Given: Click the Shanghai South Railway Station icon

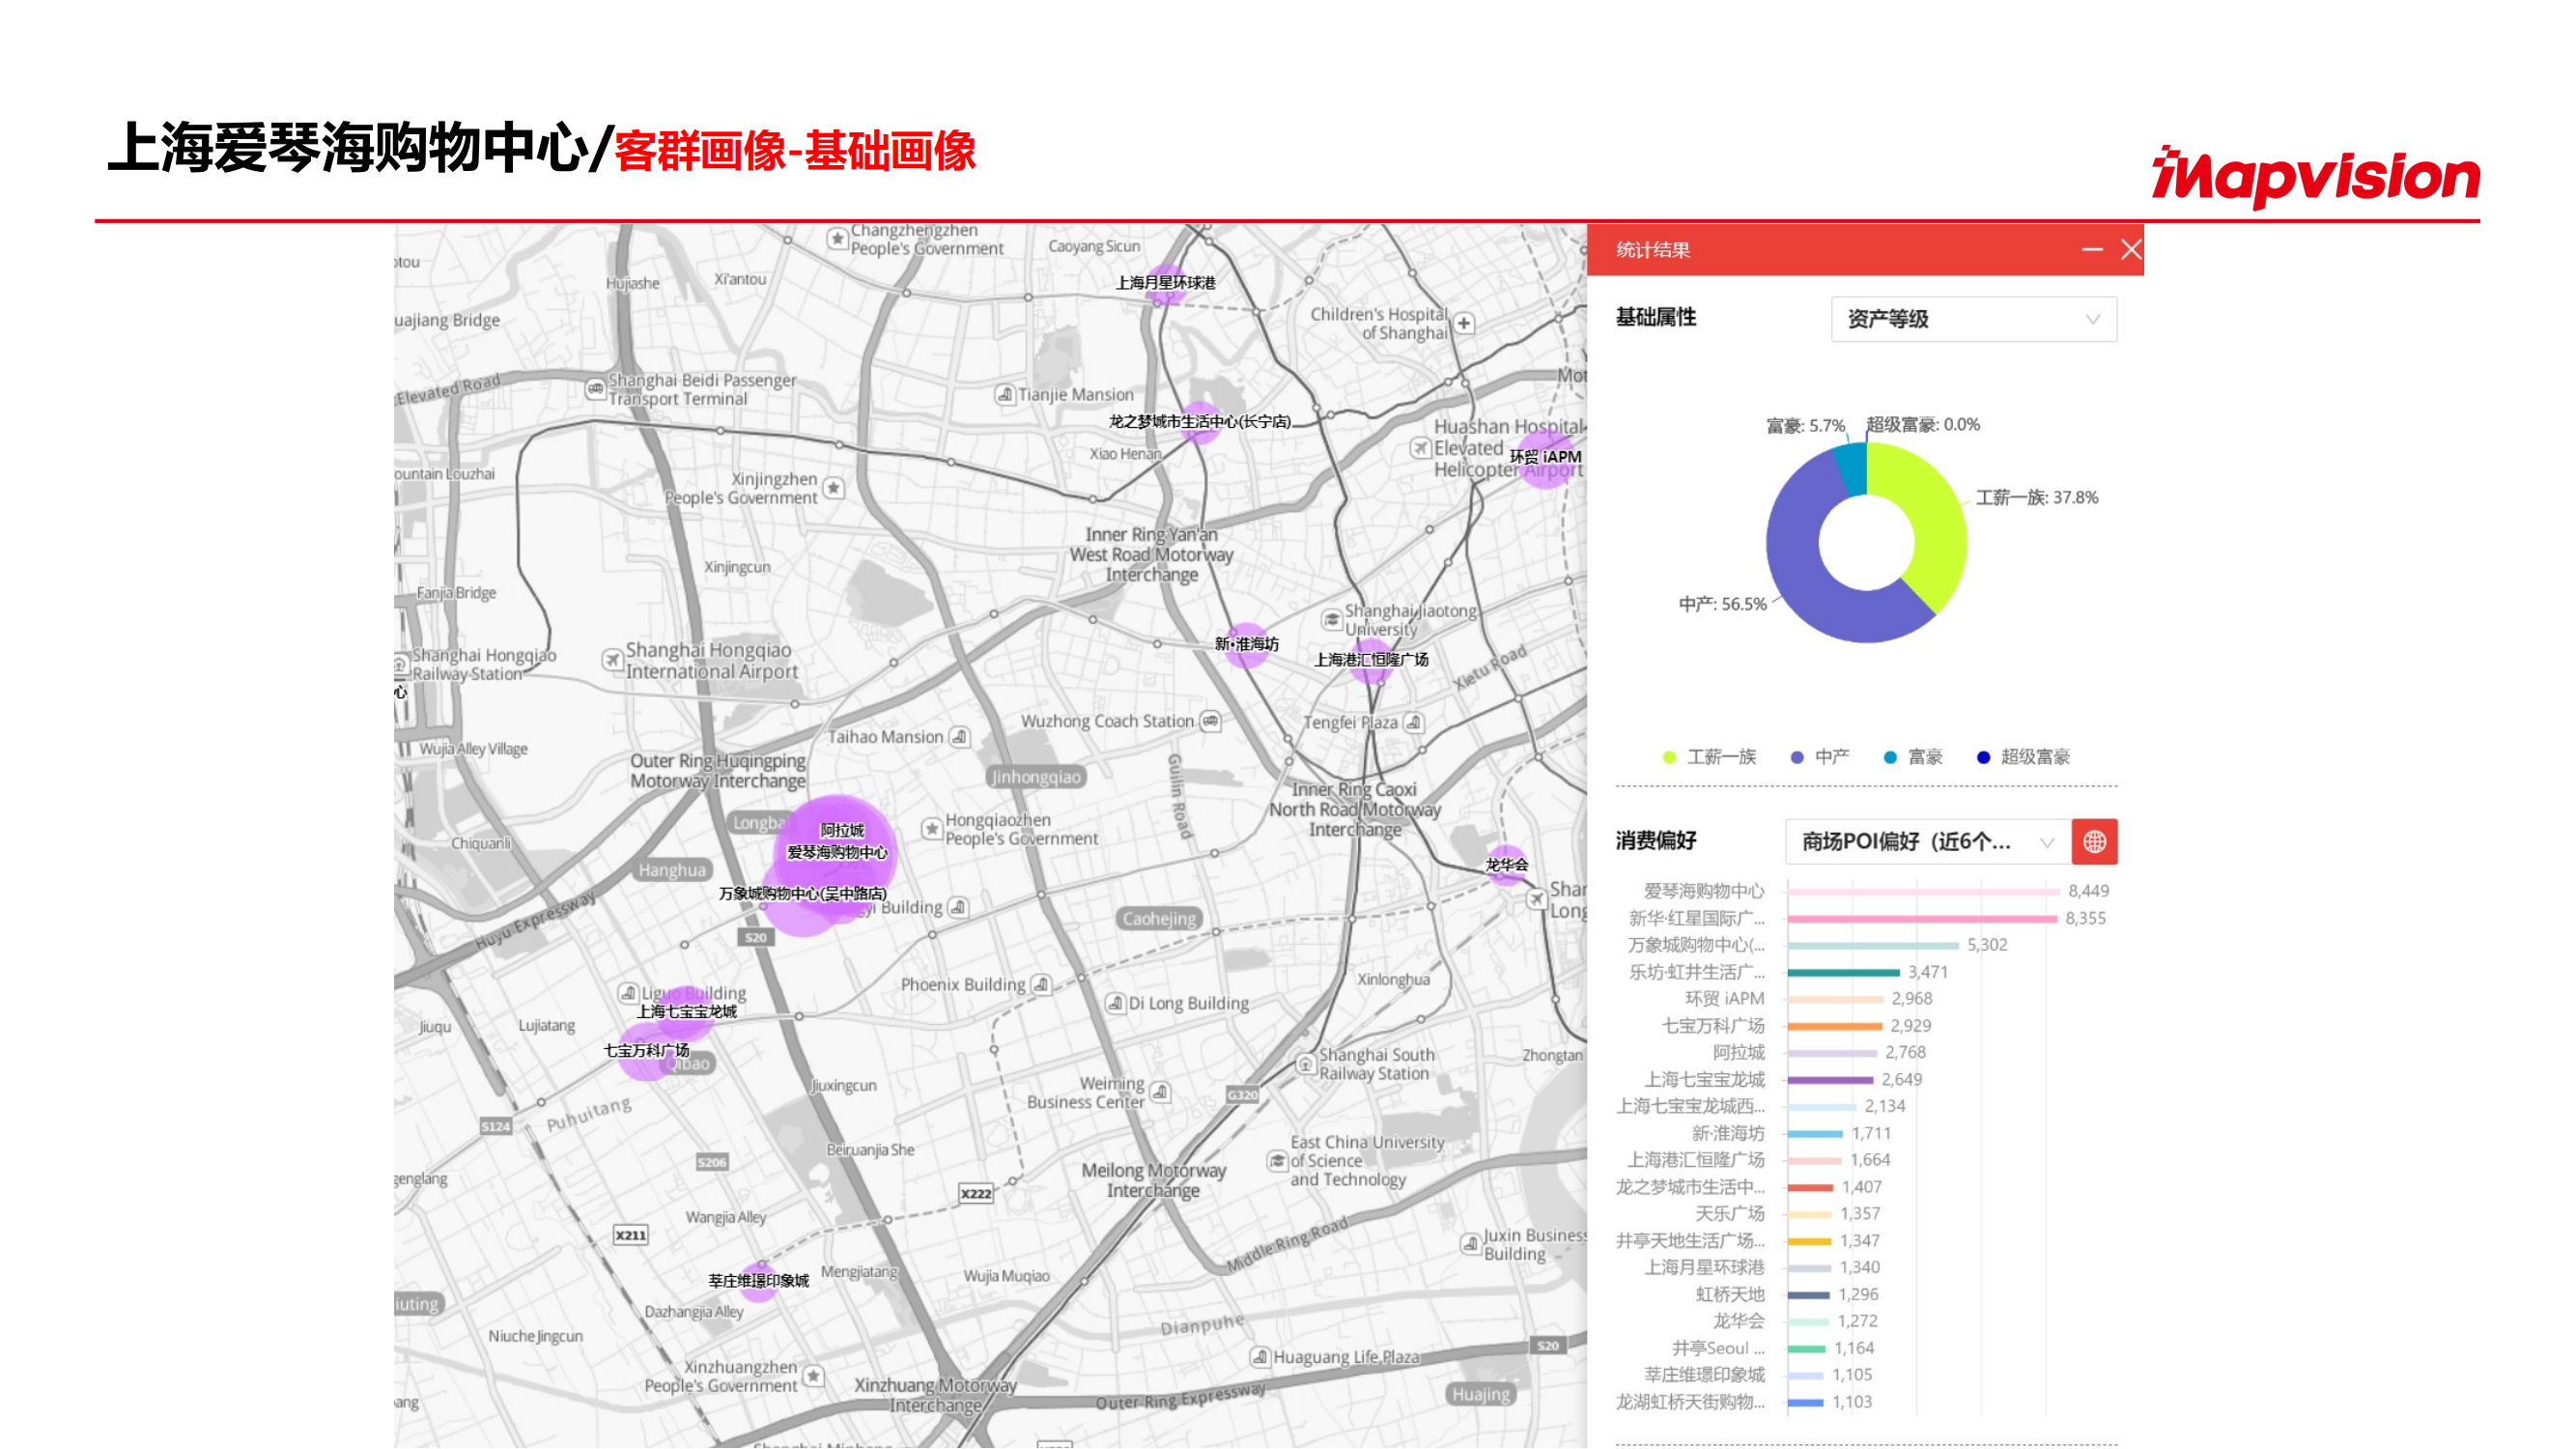Looking at the screenshot, I should [x=1305, y=1064].
